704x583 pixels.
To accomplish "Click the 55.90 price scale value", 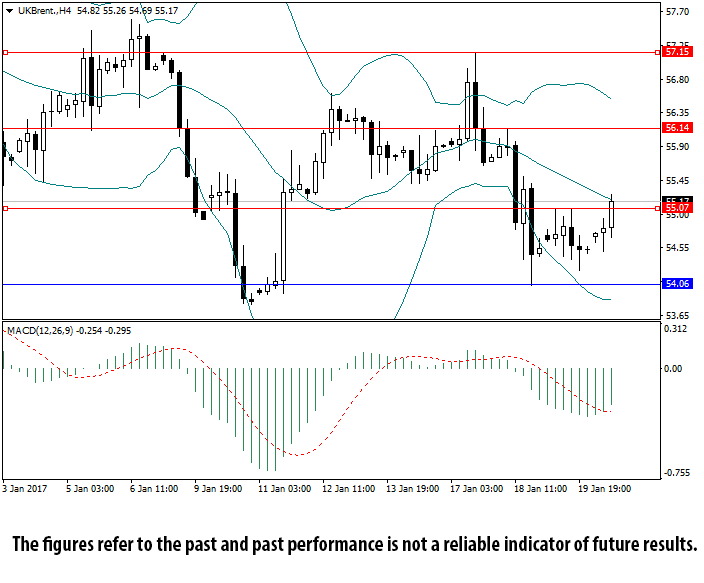I will [x=677, y=147].
